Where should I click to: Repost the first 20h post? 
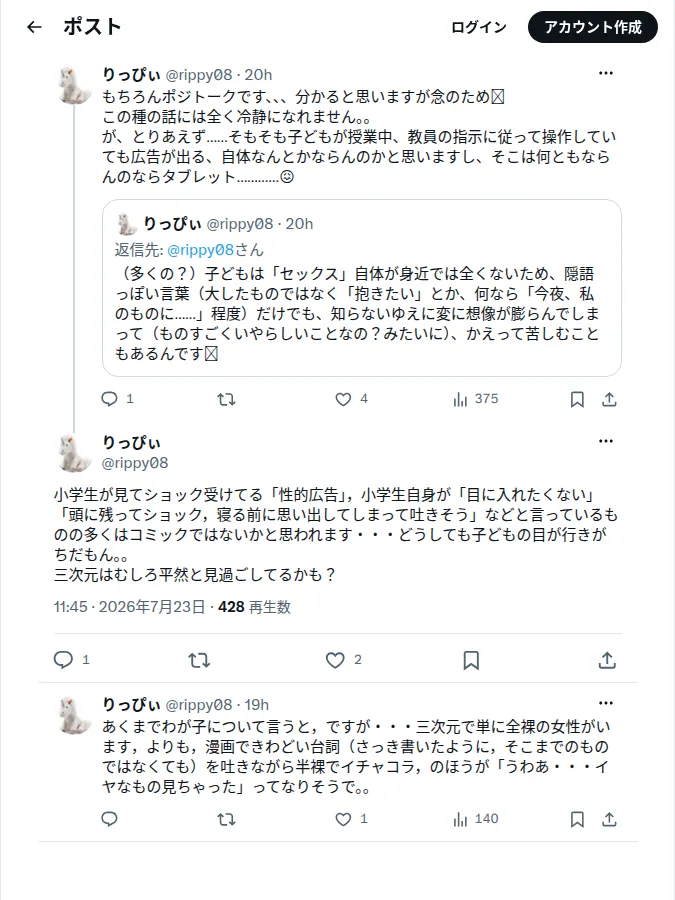click(226, 399)
